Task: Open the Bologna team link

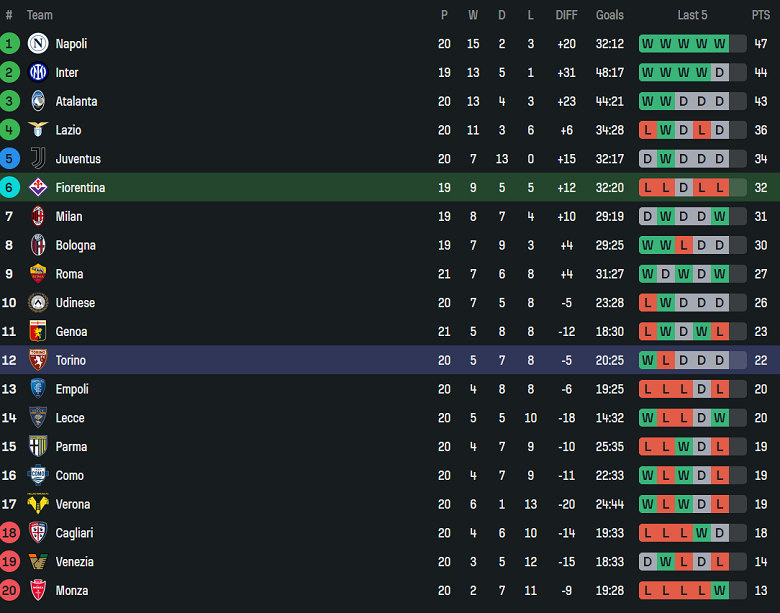Action: 75,245
